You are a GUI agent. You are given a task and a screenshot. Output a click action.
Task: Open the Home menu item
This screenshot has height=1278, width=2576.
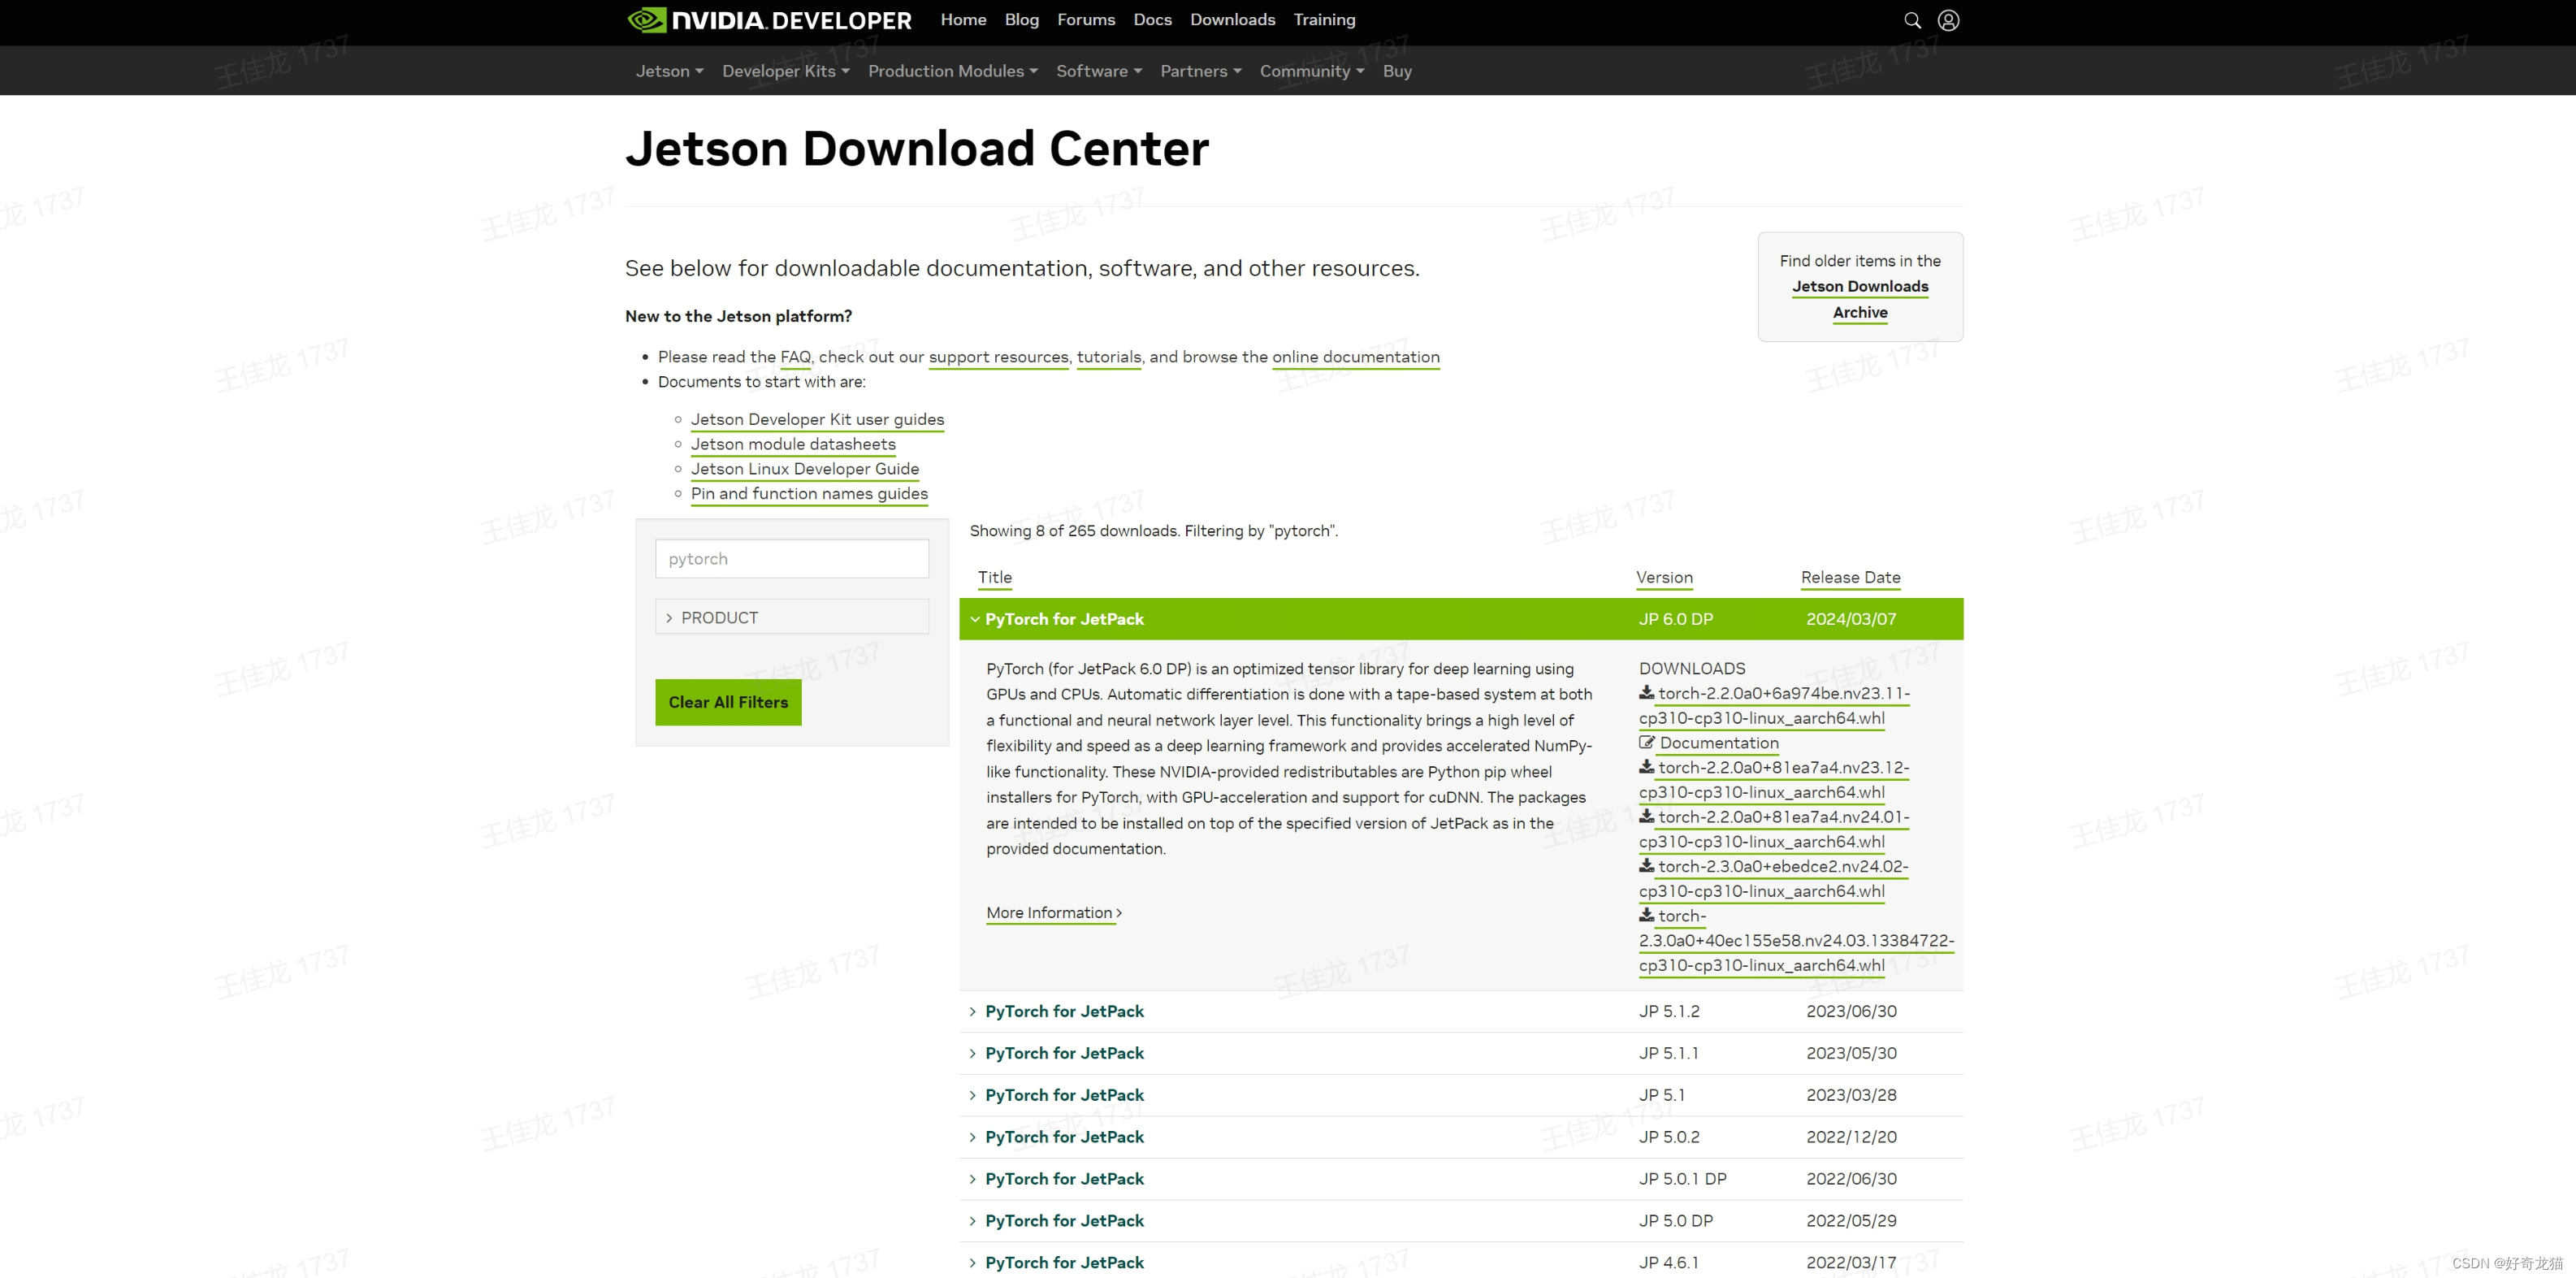coord(963,20)
